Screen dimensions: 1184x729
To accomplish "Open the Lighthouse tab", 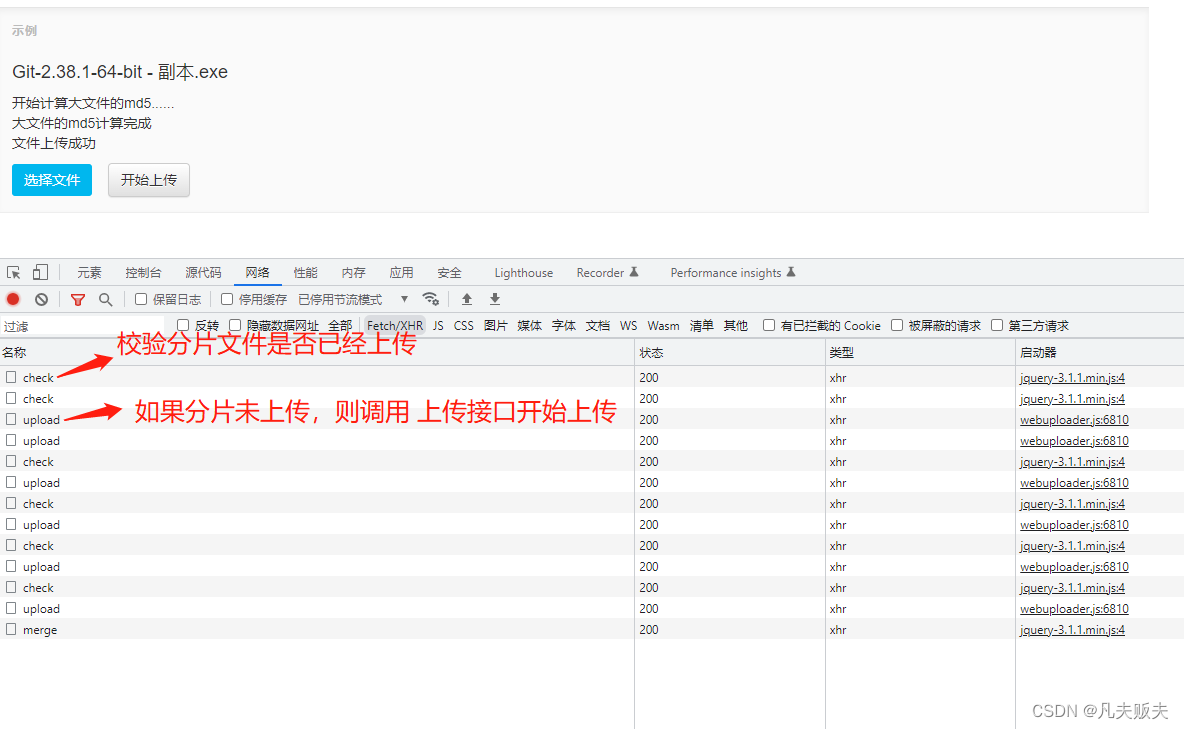I will coord(523,273).
